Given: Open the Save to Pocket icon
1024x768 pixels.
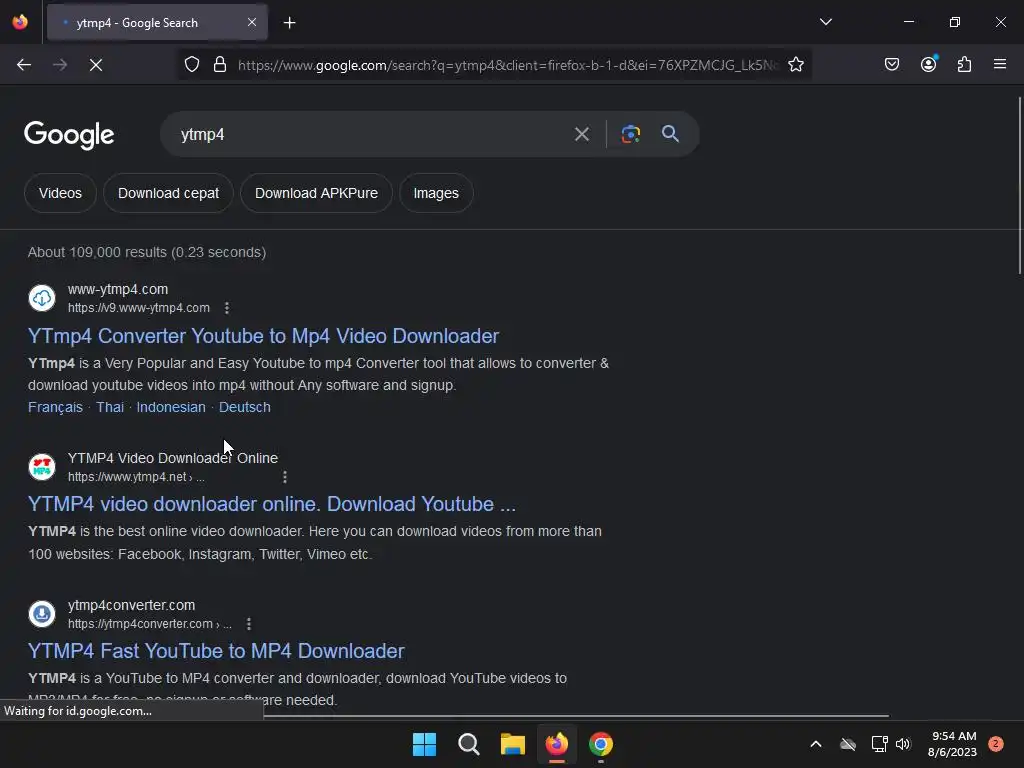Looking at the screenshot, I should [891, 65].
